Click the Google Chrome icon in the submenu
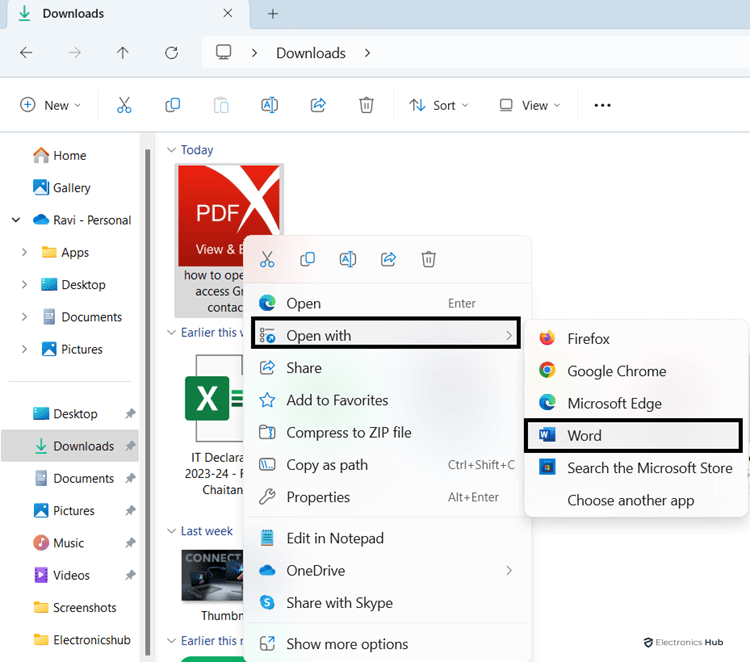Screen dimensions: 750x662 pyautogui.click(x=547, y=370)
